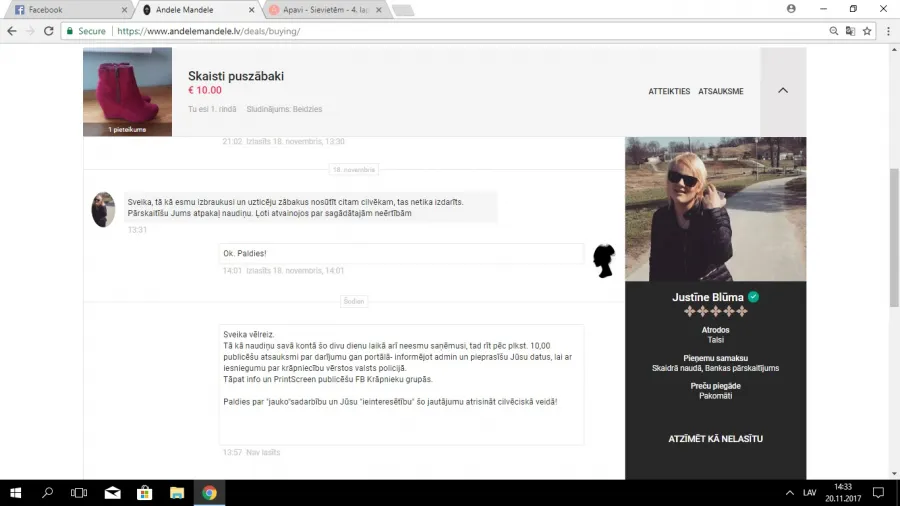Show hidden tray icons chevron
The height and width of the screenshot is (506, 900).
point(790,493)
